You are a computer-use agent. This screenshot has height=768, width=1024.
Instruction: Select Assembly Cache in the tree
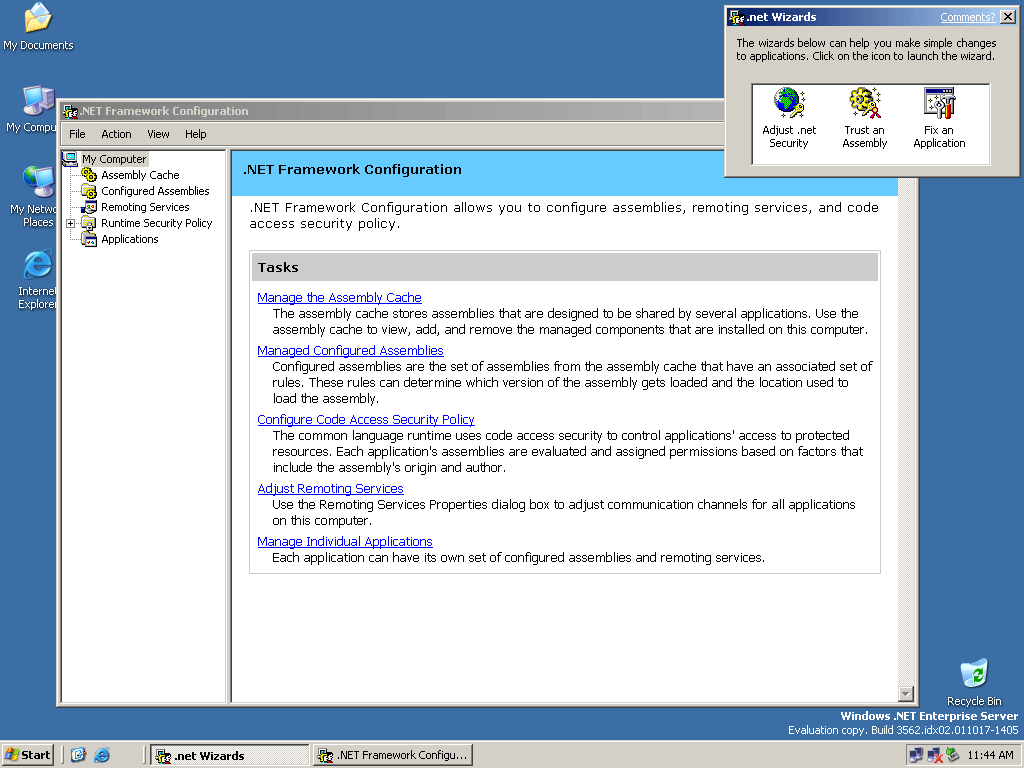tap(140, 175)
